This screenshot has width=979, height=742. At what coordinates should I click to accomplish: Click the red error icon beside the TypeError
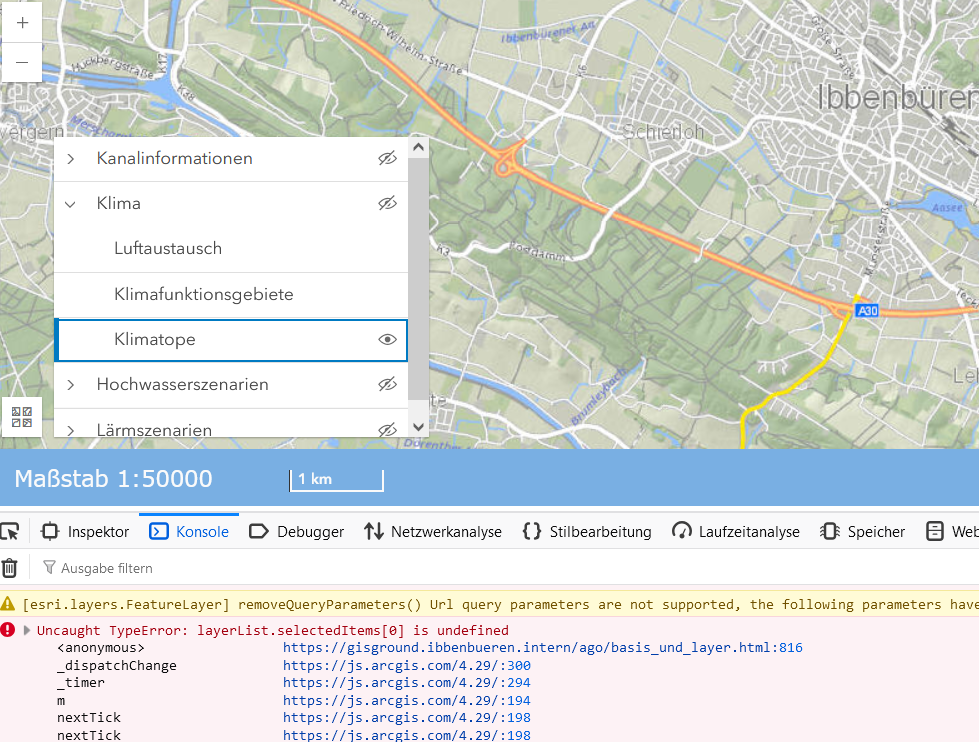[x=10, y=629]
